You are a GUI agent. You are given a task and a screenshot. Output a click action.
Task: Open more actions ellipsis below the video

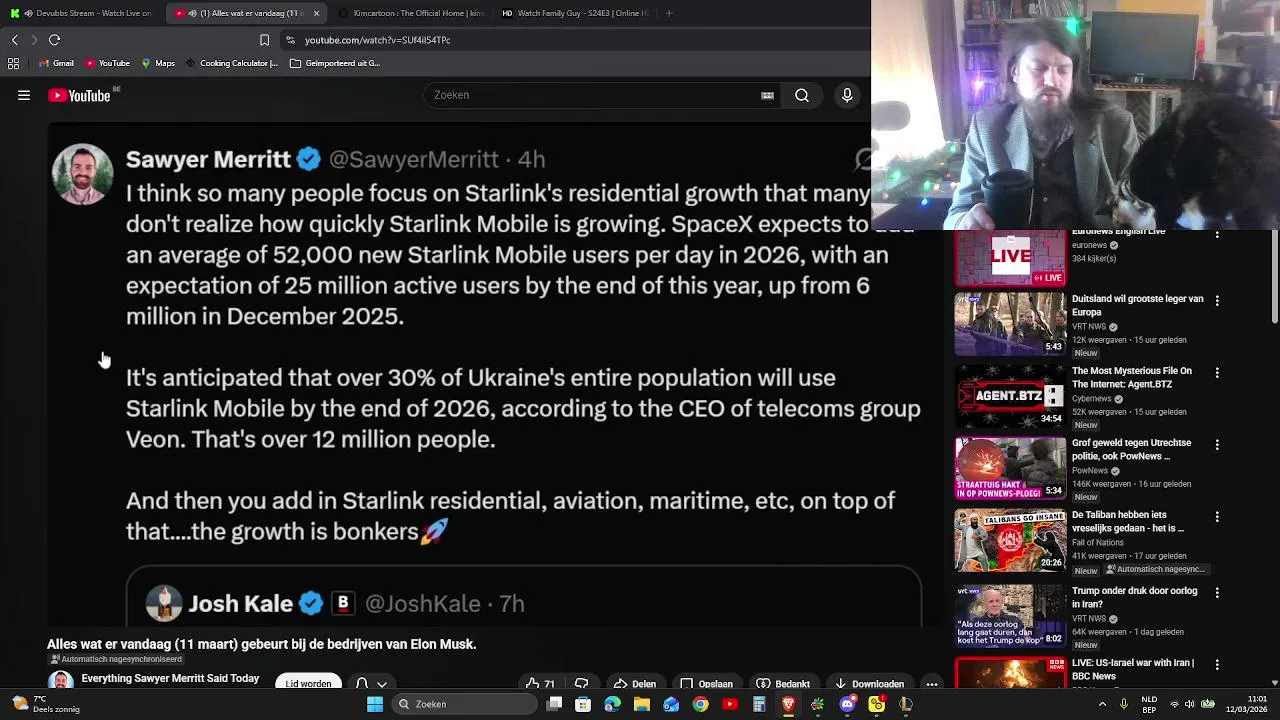tap(931, 684)
